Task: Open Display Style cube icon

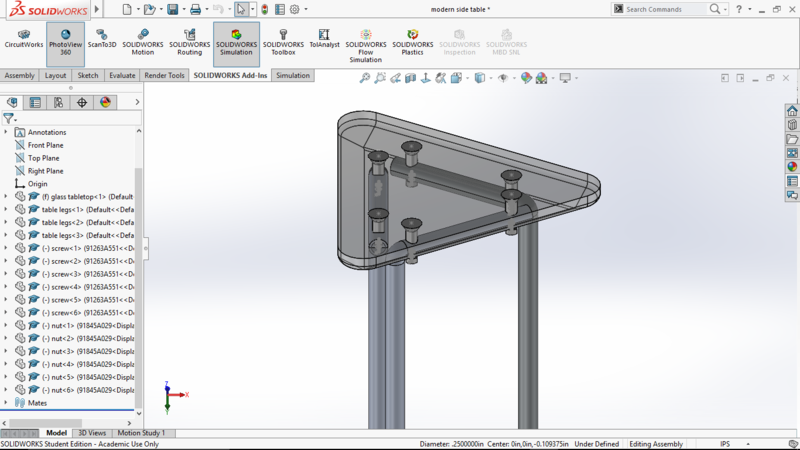Action: [x=480, y=78]
